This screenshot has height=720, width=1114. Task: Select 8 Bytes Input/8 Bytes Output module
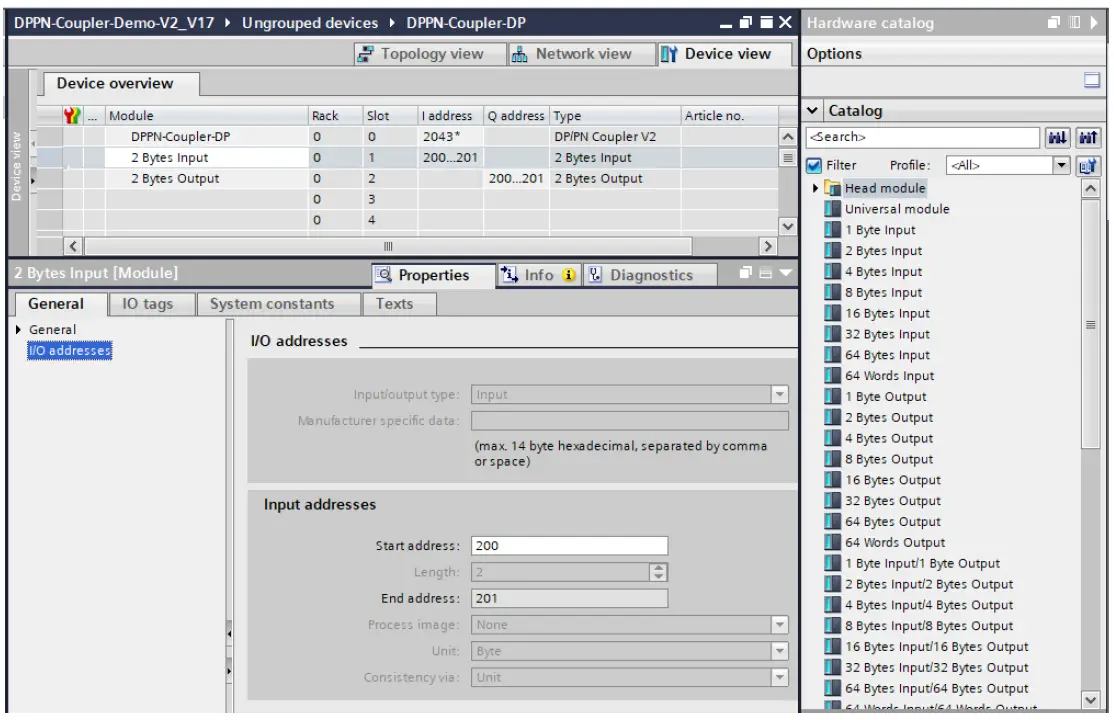pos(929,625)
